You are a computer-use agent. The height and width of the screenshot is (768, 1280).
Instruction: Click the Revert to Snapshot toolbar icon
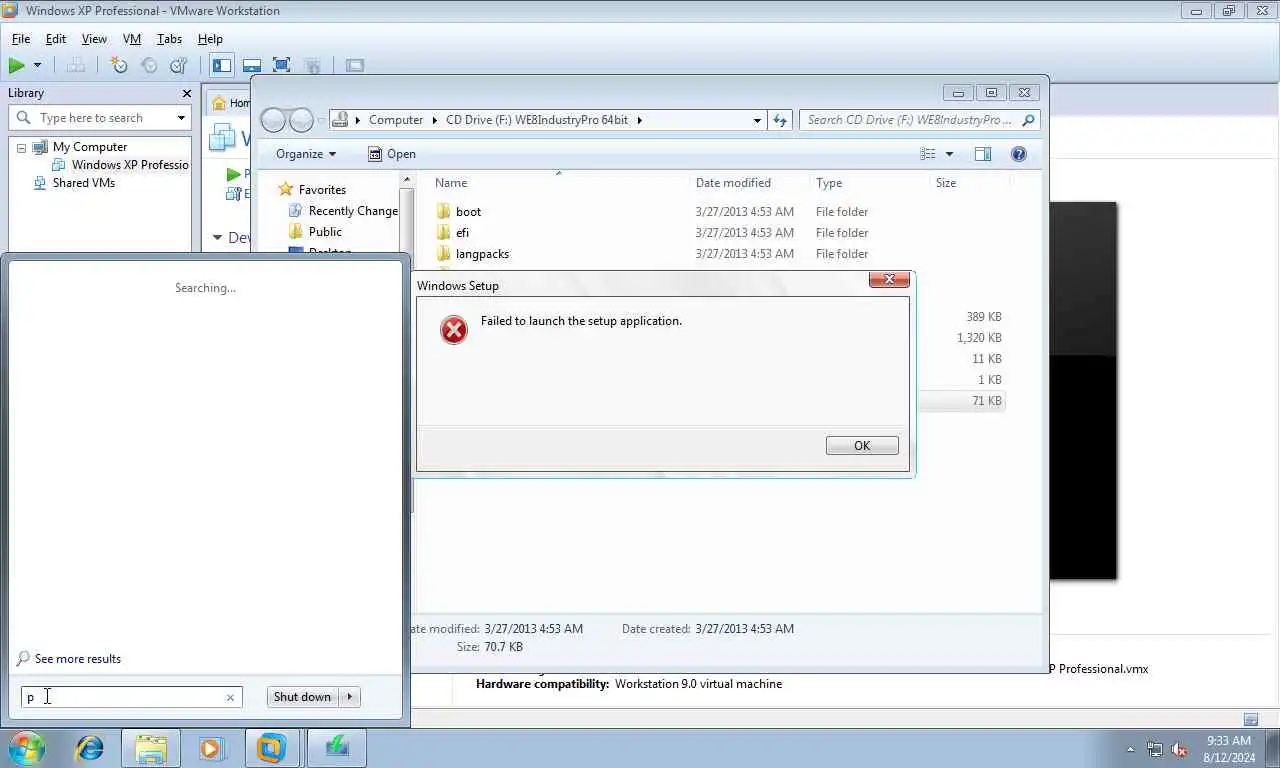[149, 65]
